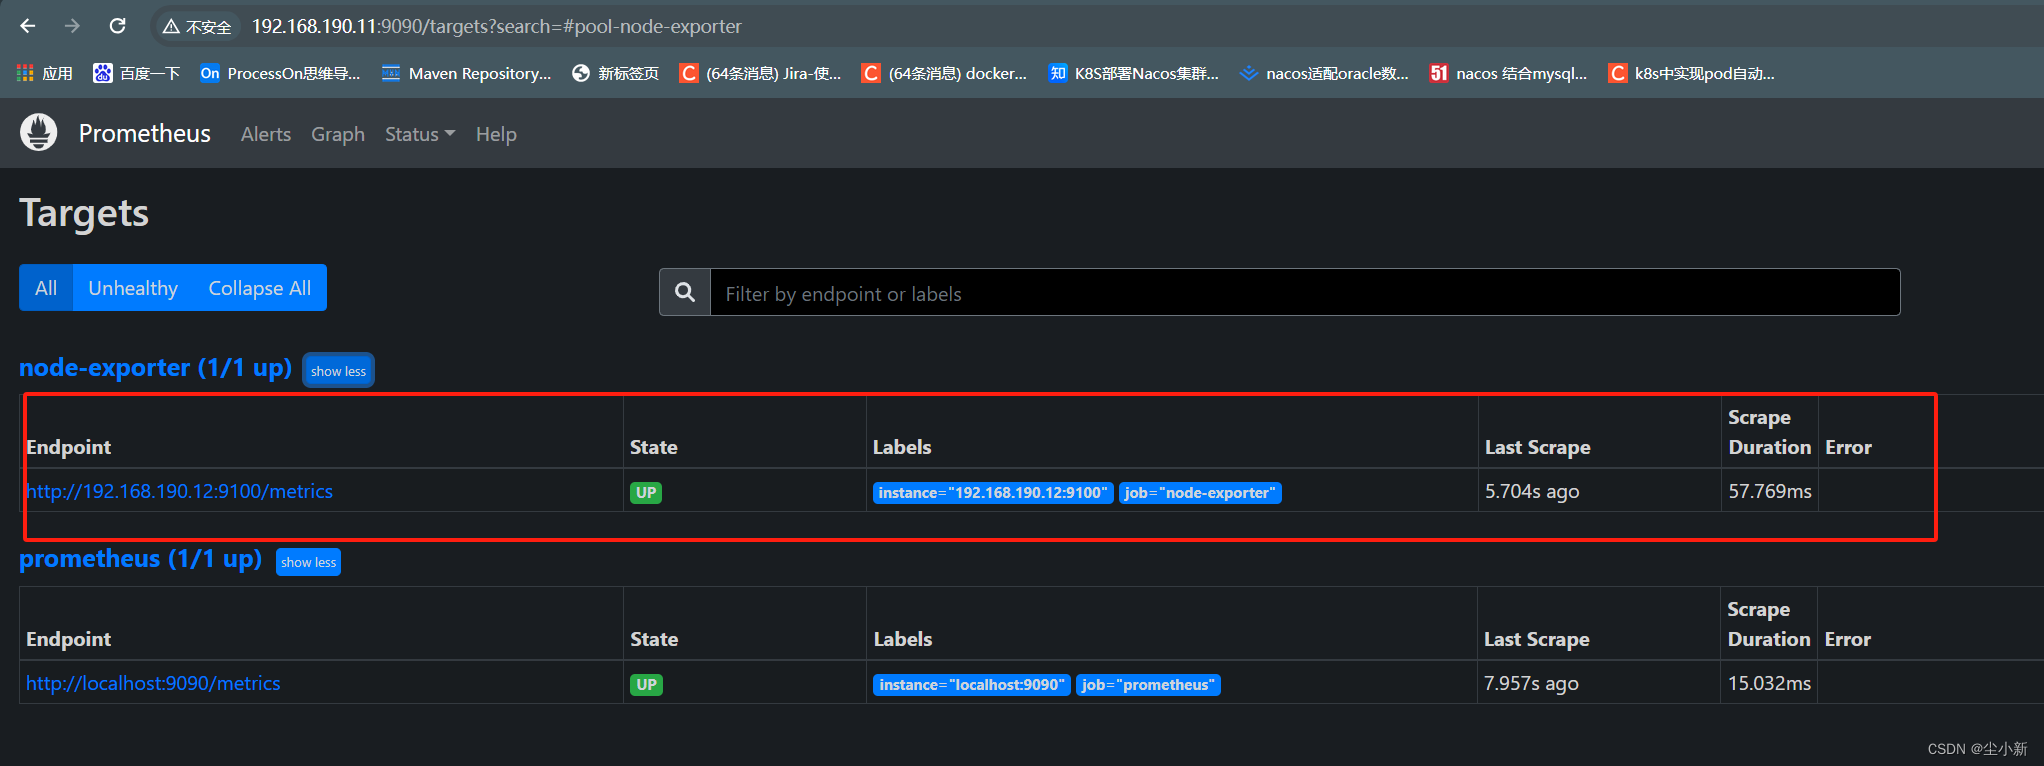Go to the Graph page
This screenshot has width=2044, height=766.
[338, 134]
